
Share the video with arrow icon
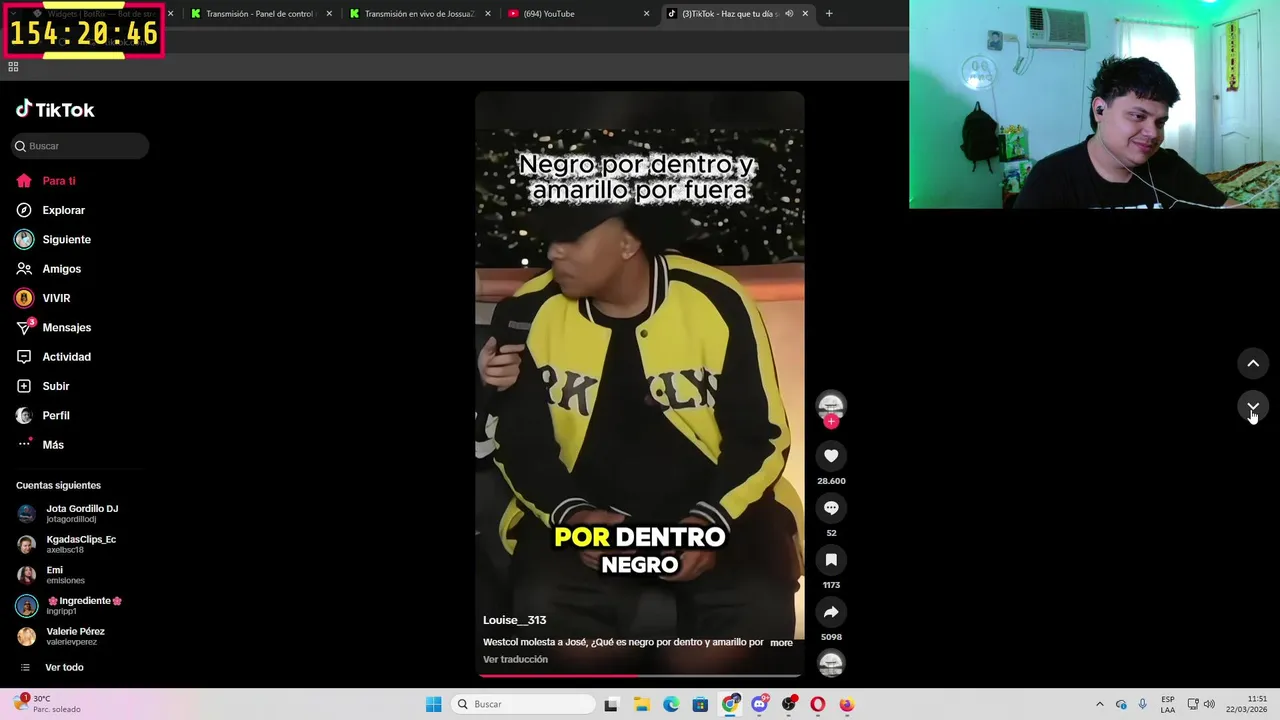pyautogui.click(x=831, y=612)
